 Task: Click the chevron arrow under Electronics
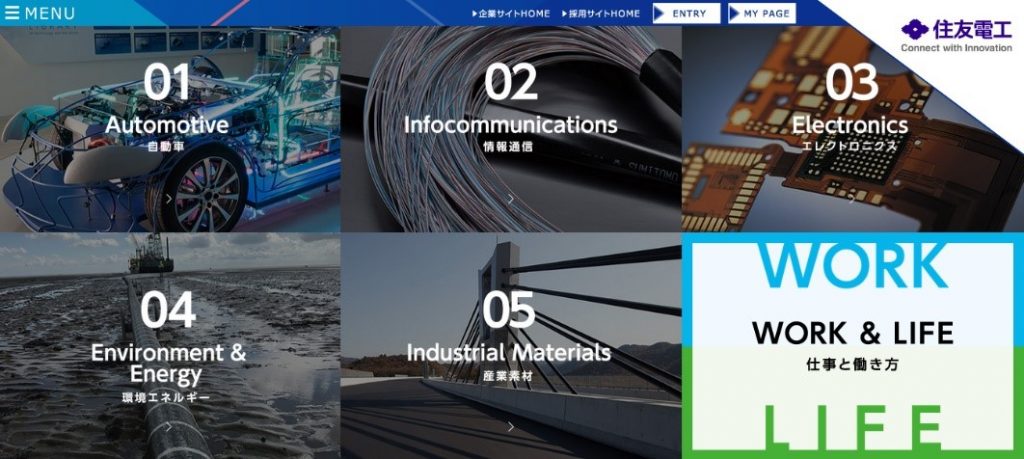(x=852, y=199)
